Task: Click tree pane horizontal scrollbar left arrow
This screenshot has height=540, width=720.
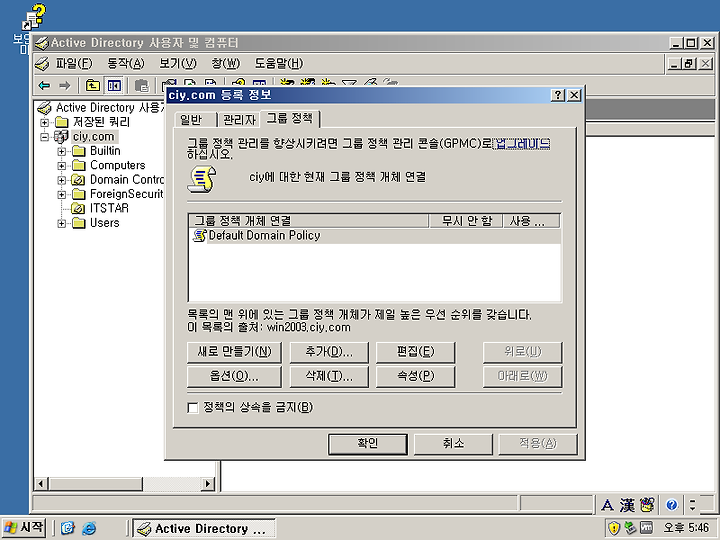Action: [x=41, y=484]
